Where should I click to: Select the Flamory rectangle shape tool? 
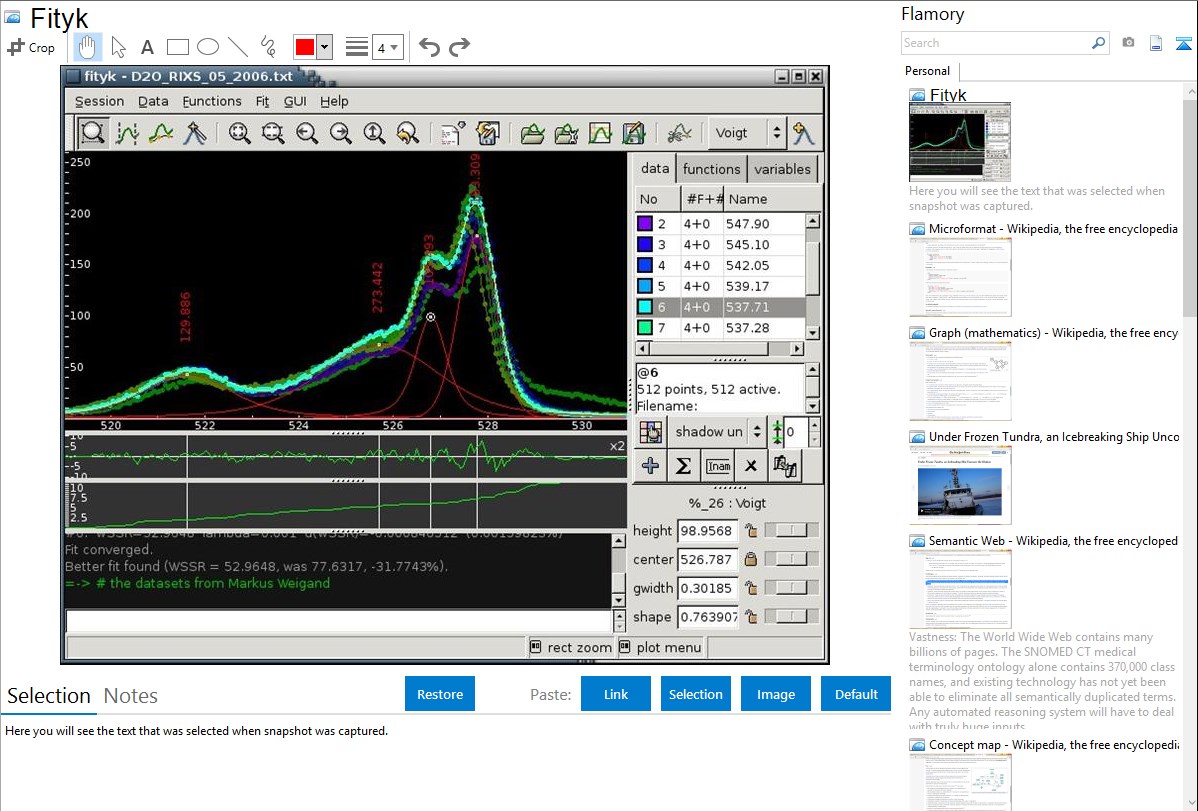pyautogui.click(x=177, y=47)
